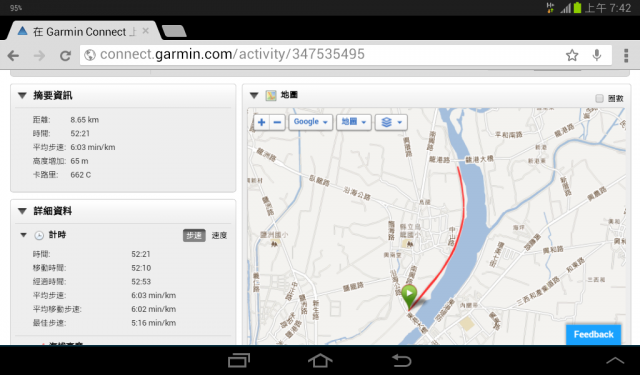Collapse the 計時 section
640x375 pixels.
click(23, 235)
